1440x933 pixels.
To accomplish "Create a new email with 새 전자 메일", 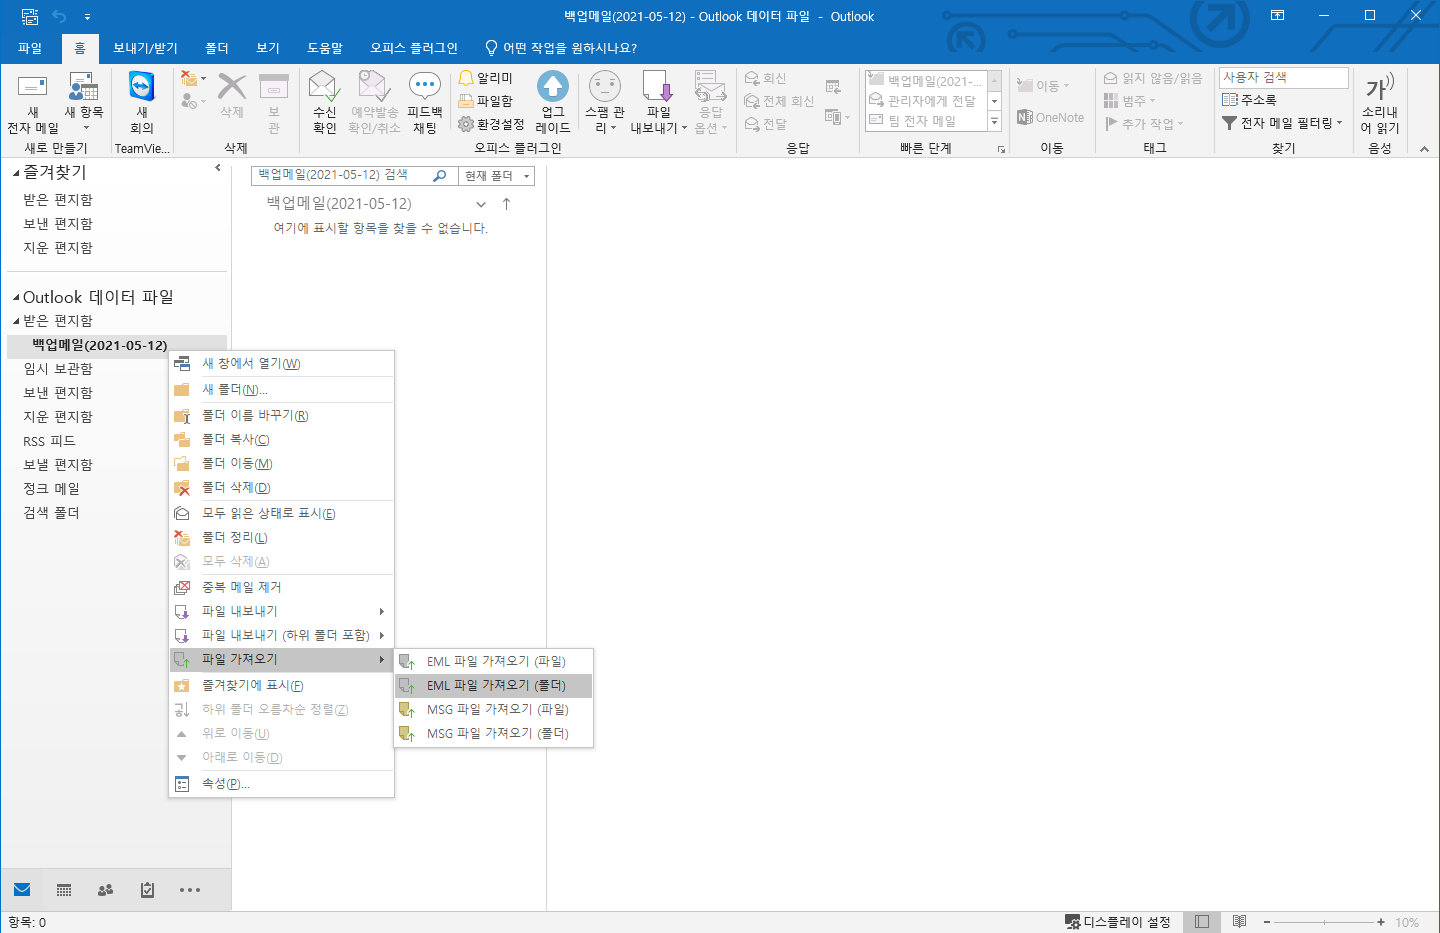I will tap(33, 102).
